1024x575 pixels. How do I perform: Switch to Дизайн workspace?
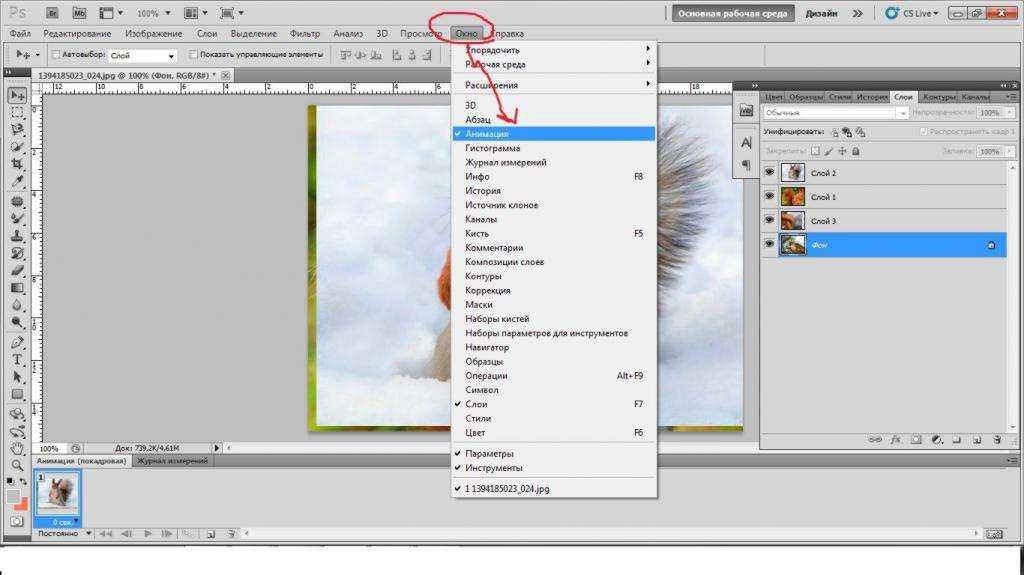(x=821, y=13)
